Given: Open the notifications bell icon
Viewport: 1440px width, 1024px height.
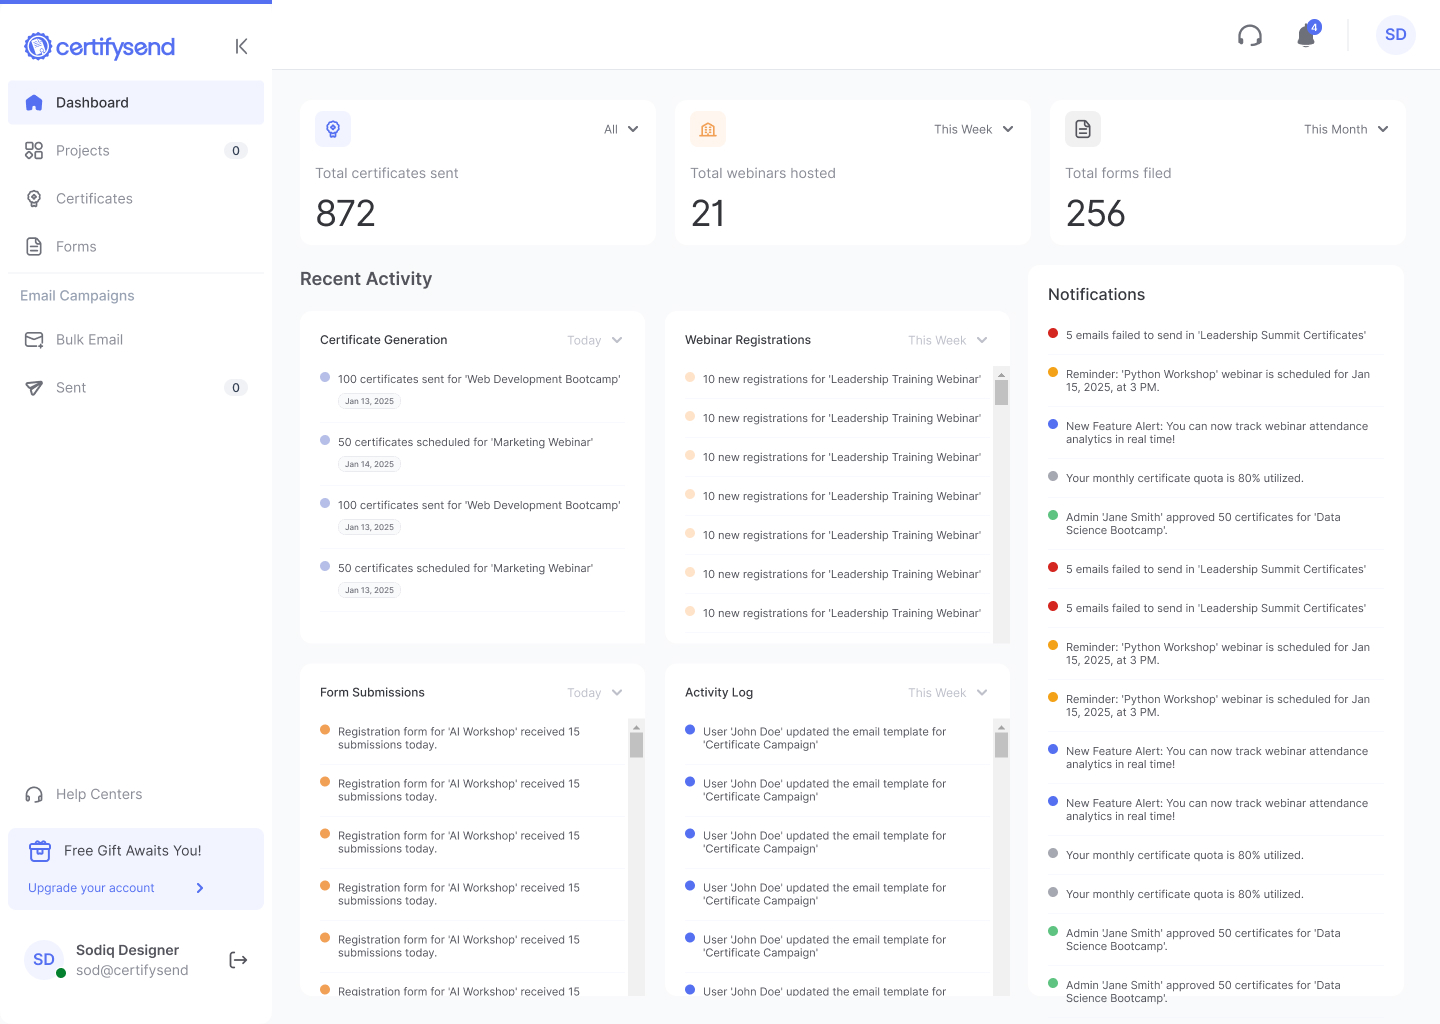Looking at the screenshot, I should point(1305,37).
